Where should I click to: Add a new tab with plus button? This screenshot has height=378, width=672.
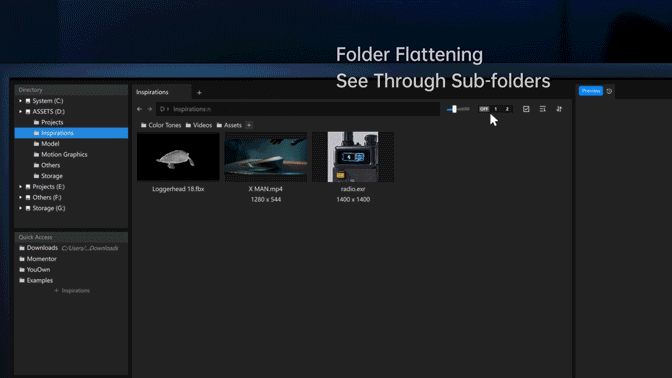tap(199, 93)
